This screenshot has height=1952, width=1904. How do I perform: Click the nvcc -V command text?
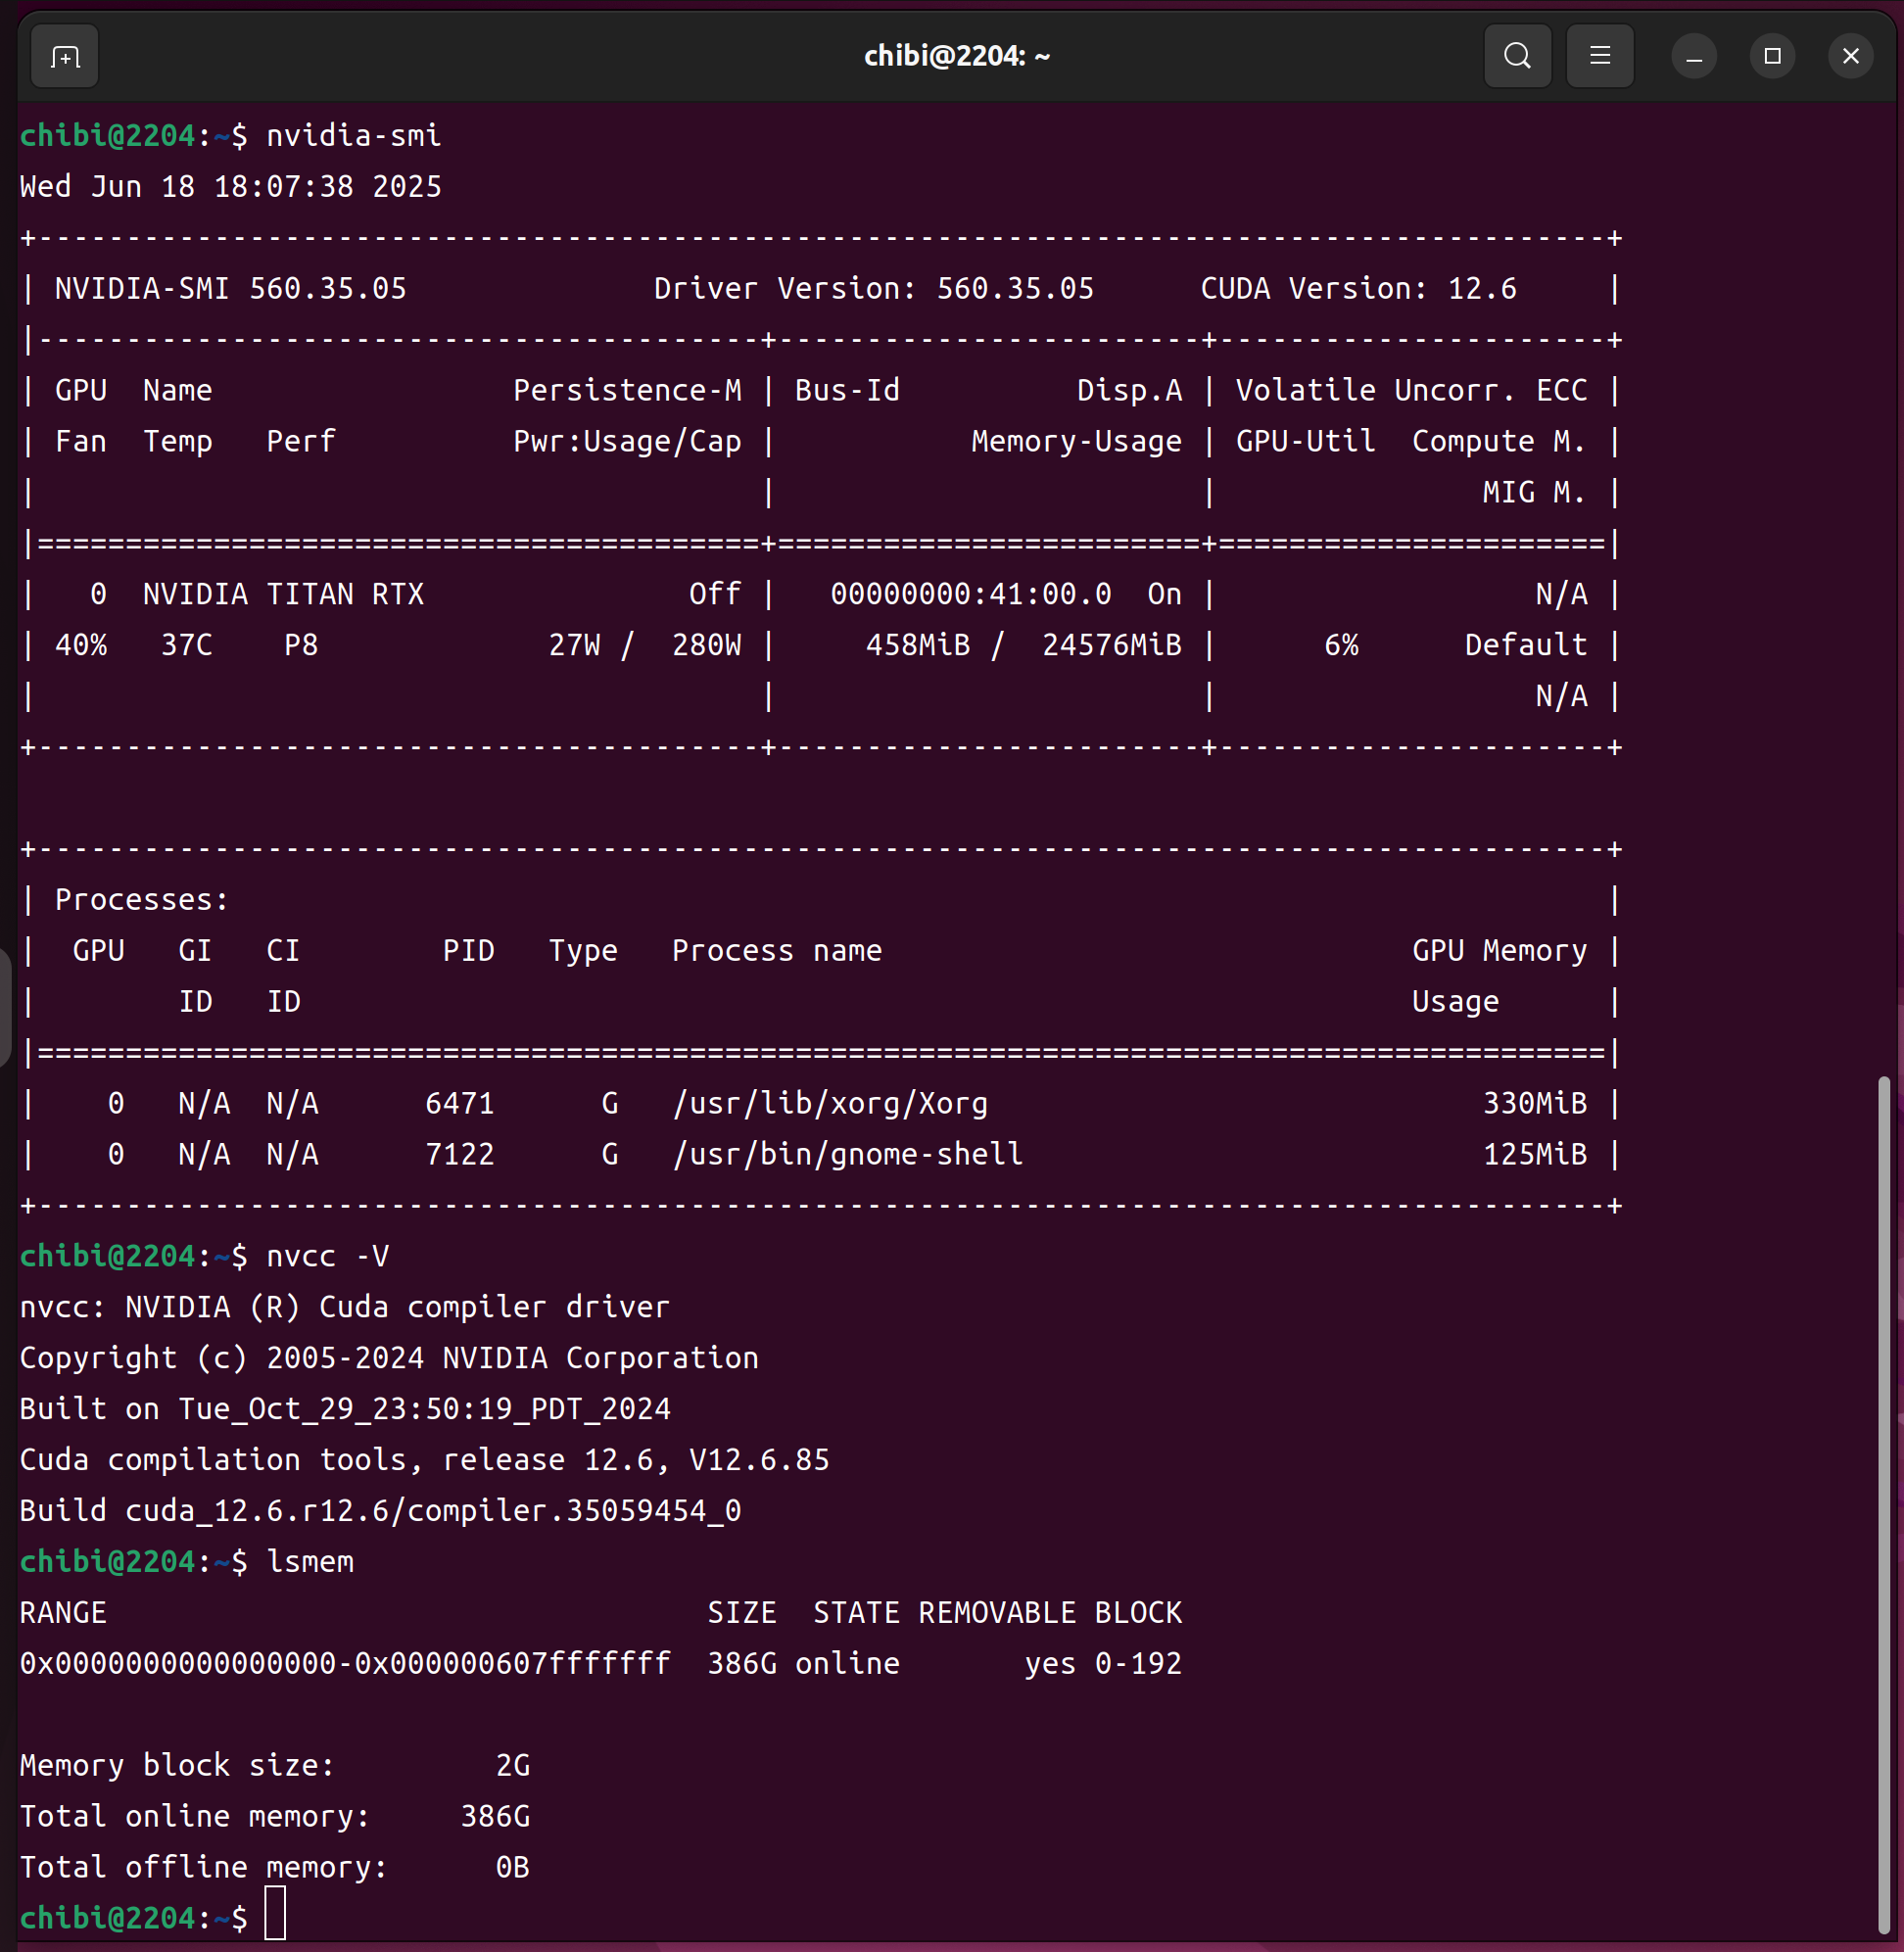click(x=327, y=1256)
